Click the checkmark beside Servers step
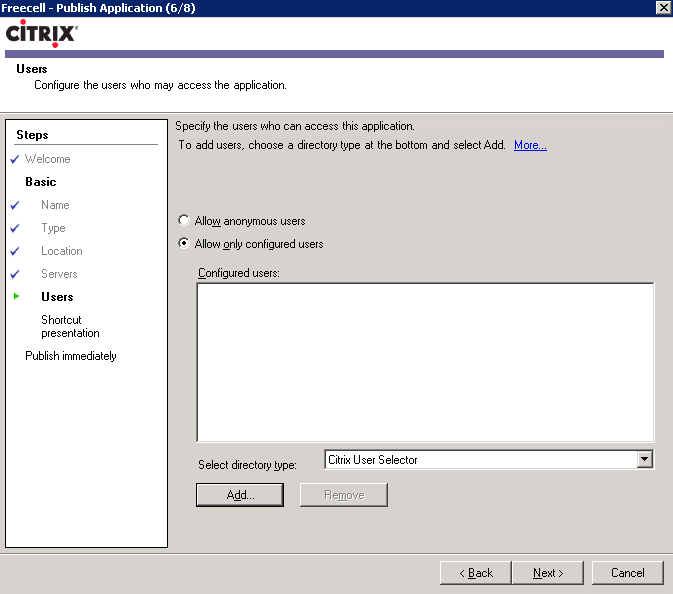Viewport: 673px width, 594px height. (x=15, y=274)
